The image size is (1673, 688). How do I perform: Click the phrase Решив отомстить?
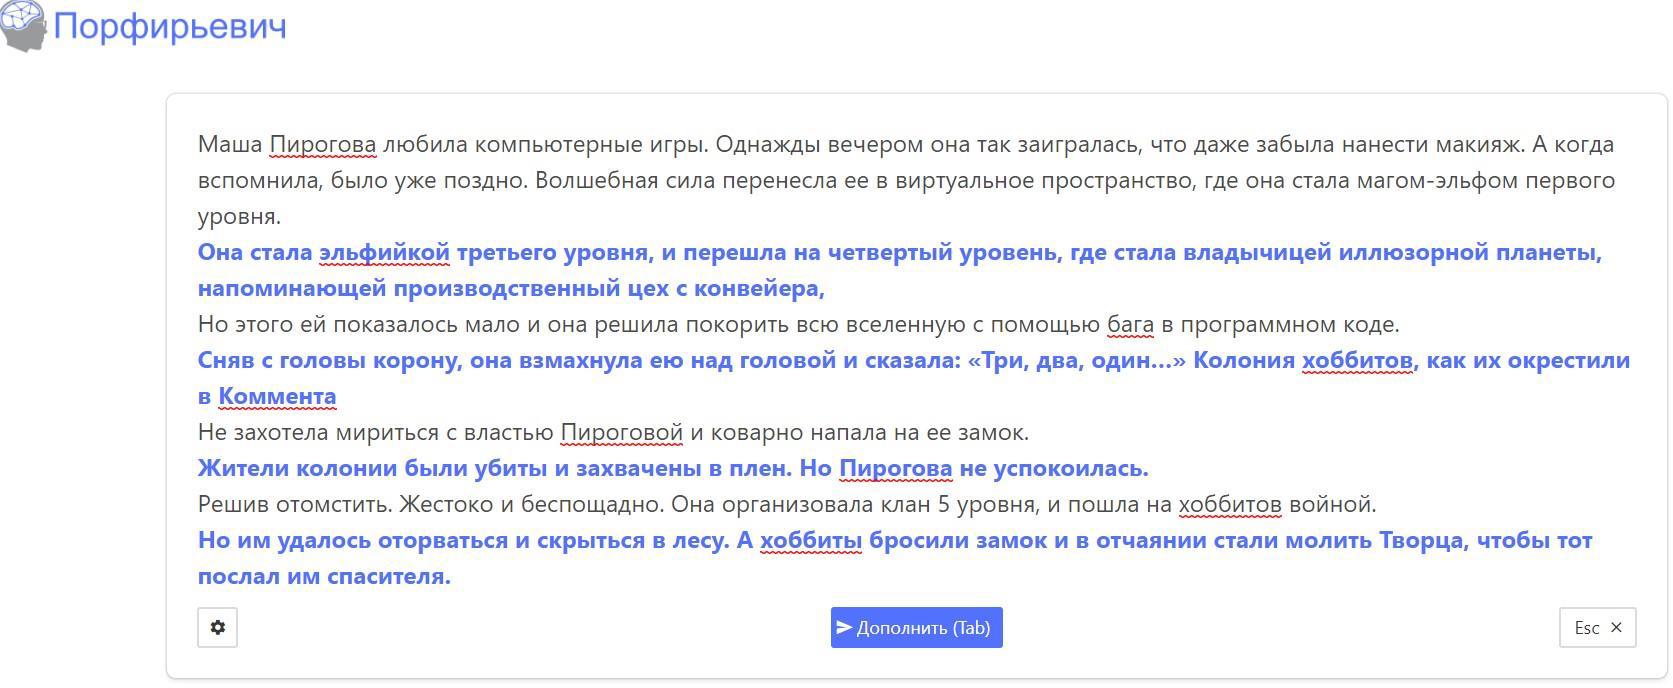281,505
